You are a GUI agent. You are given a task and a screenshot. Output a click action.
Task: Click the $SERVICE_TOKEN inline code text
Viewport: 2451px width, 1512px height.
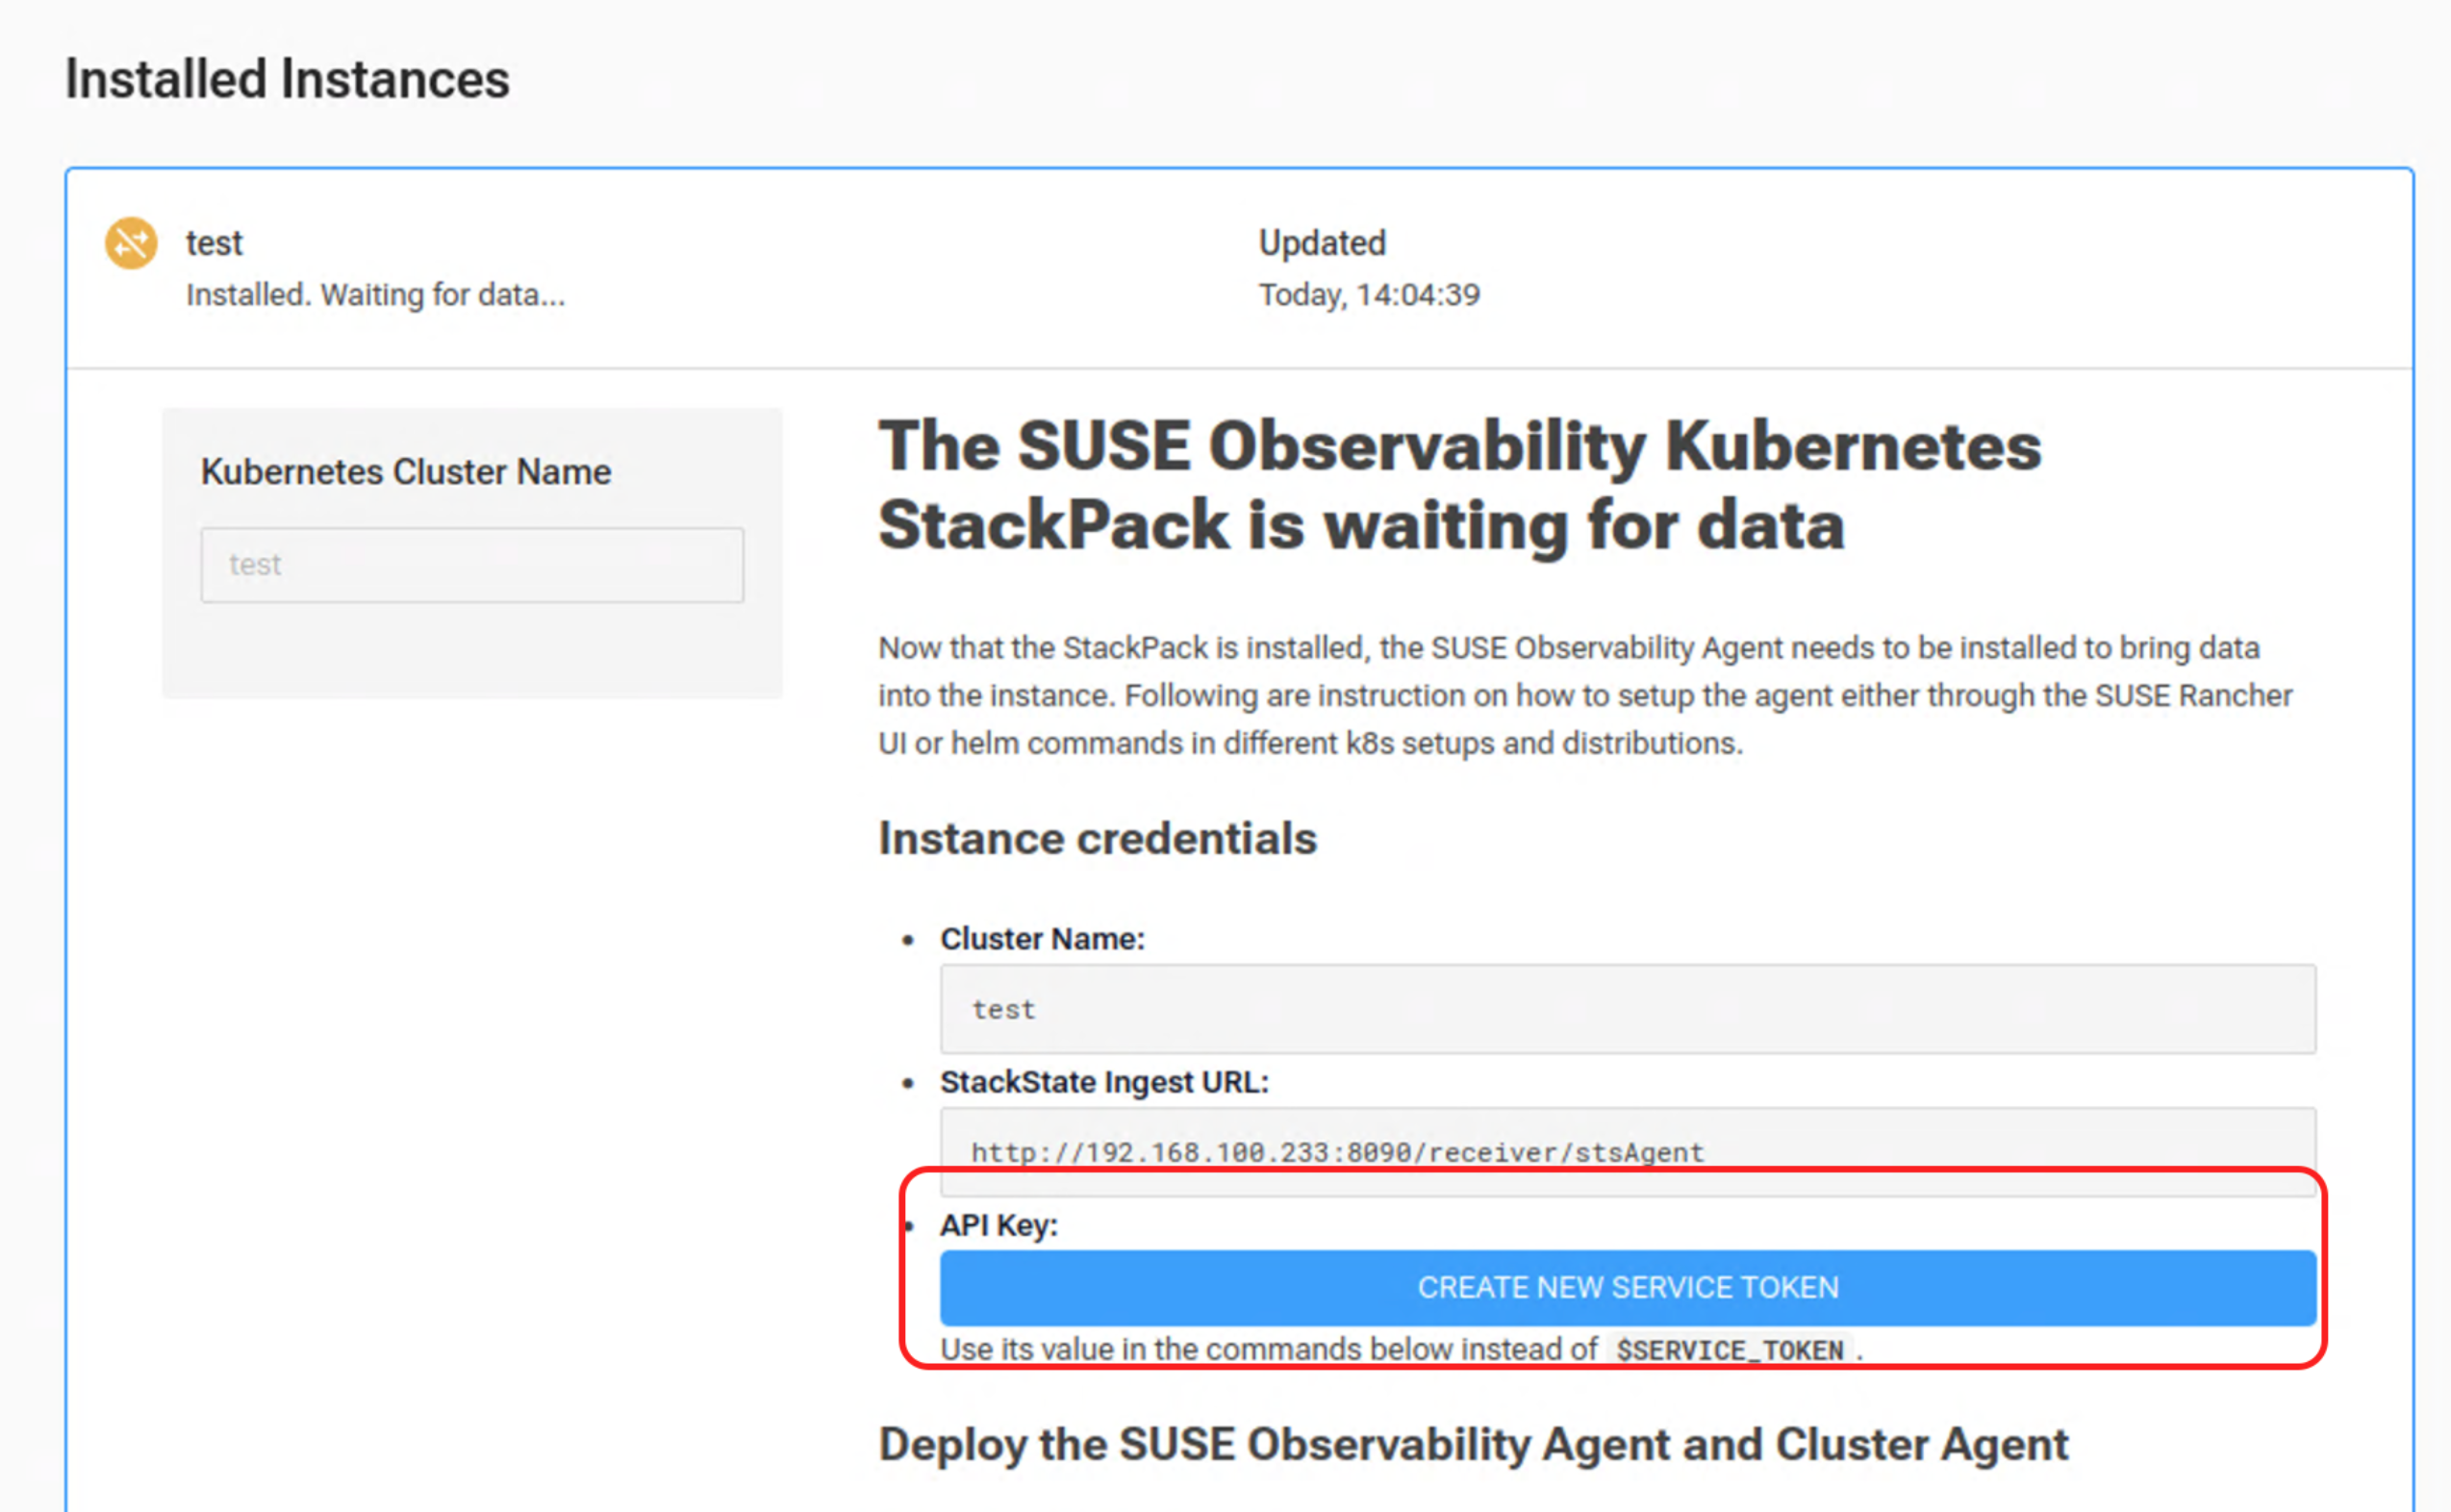[1729, 1350]
